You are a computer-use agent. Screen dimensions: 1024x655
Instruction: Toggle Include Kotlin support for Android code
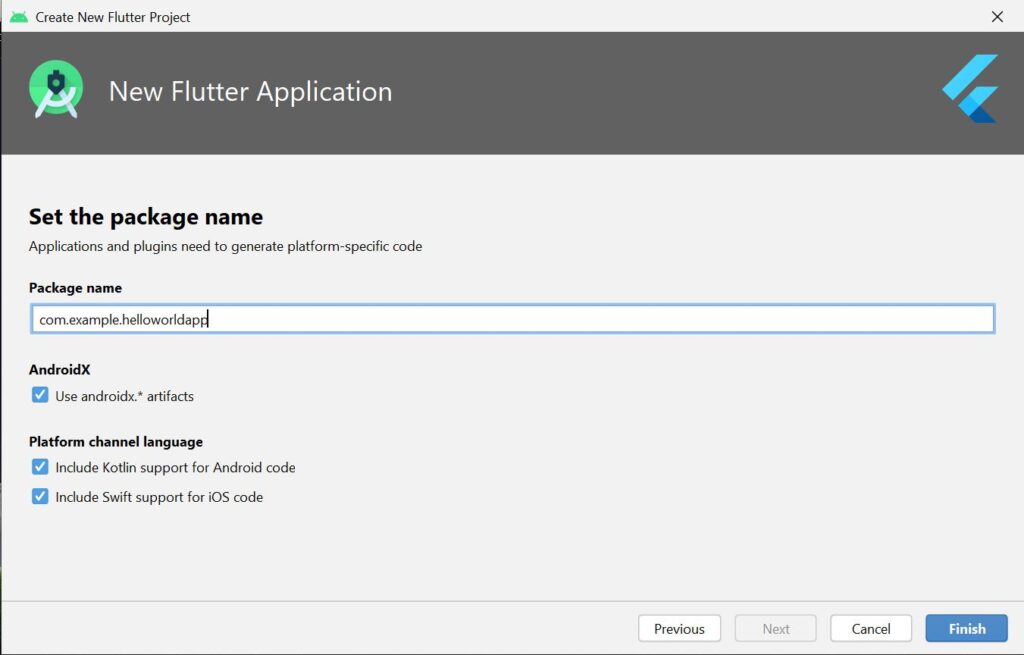[x=40, y=467]
